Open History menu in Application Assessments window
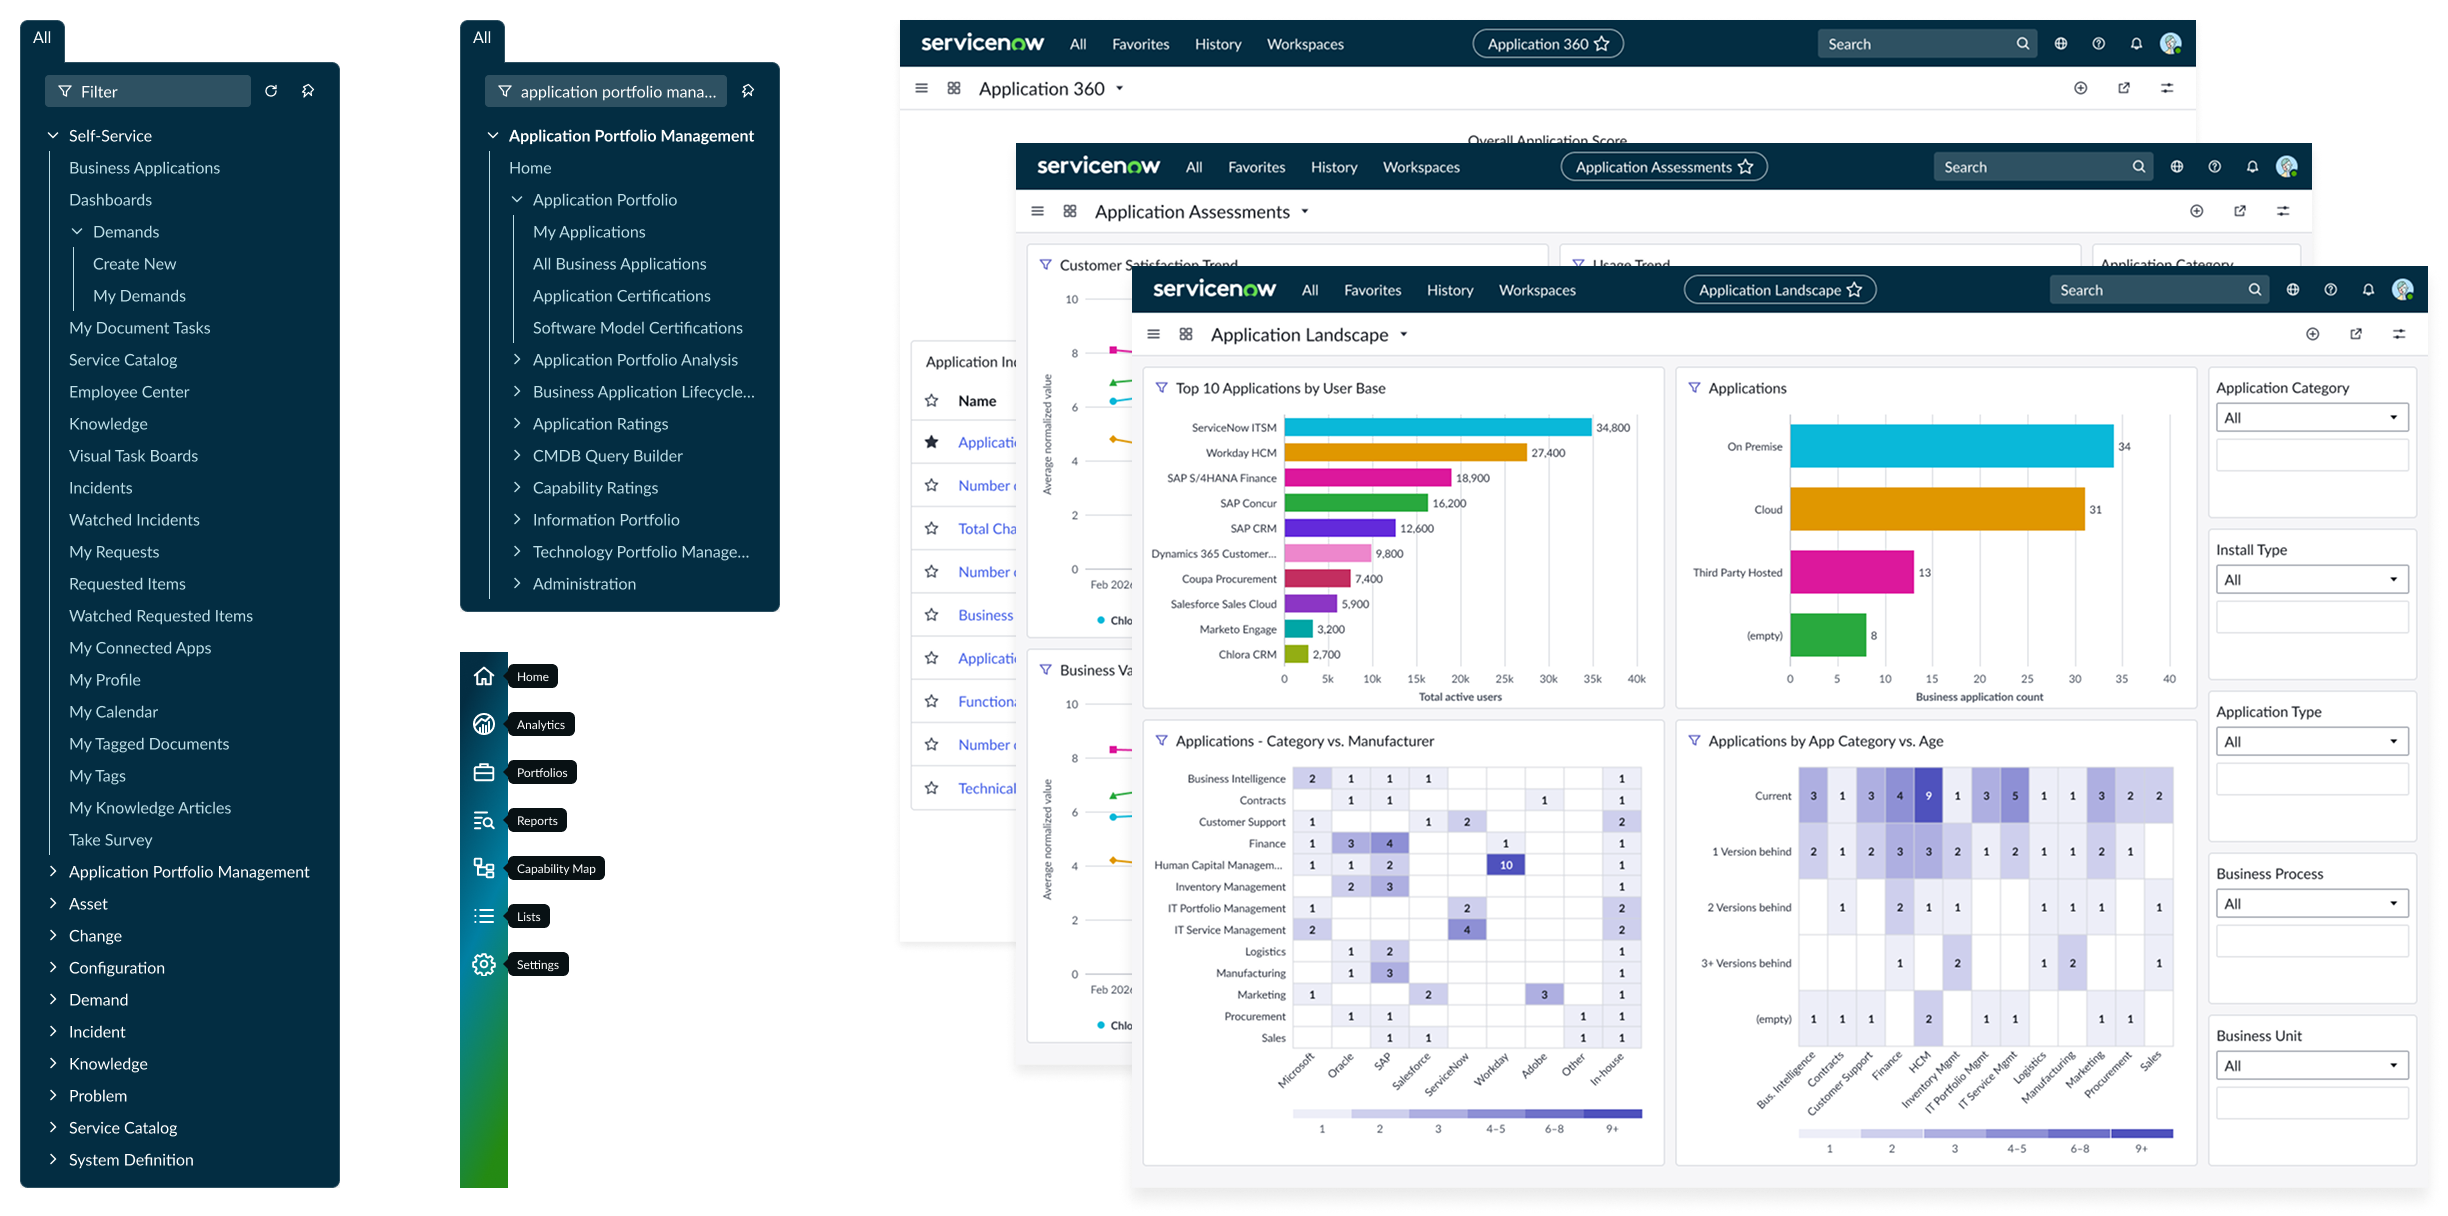The image size is (2448, 1216). coord(1334,167)
